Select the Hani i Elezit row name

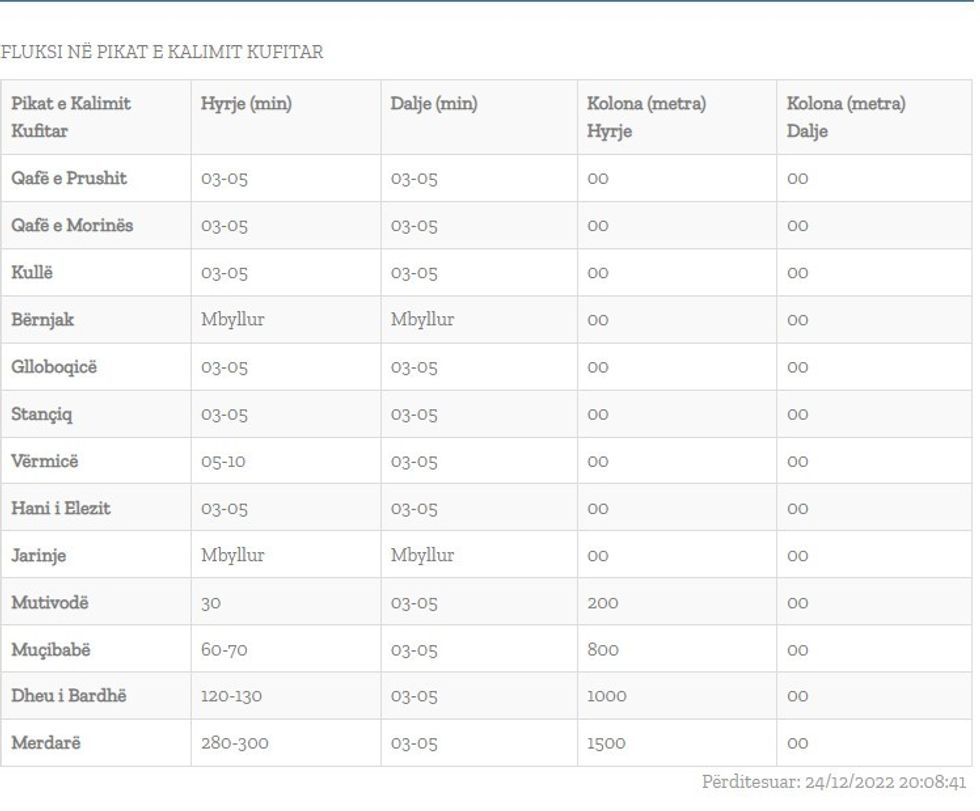point(61,508)
